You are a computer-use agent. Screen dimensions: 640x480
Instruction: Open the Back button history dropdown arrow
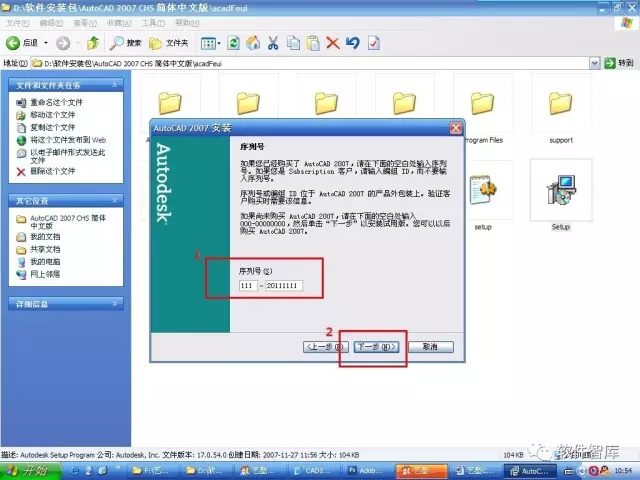pyautogui.click(x=46, y=42)
